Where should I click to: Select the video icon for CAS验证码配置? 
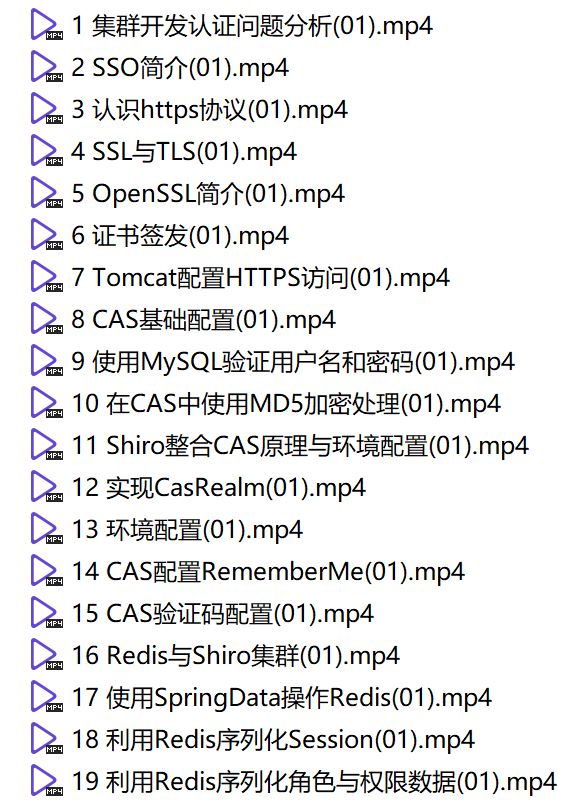point(47,613)
